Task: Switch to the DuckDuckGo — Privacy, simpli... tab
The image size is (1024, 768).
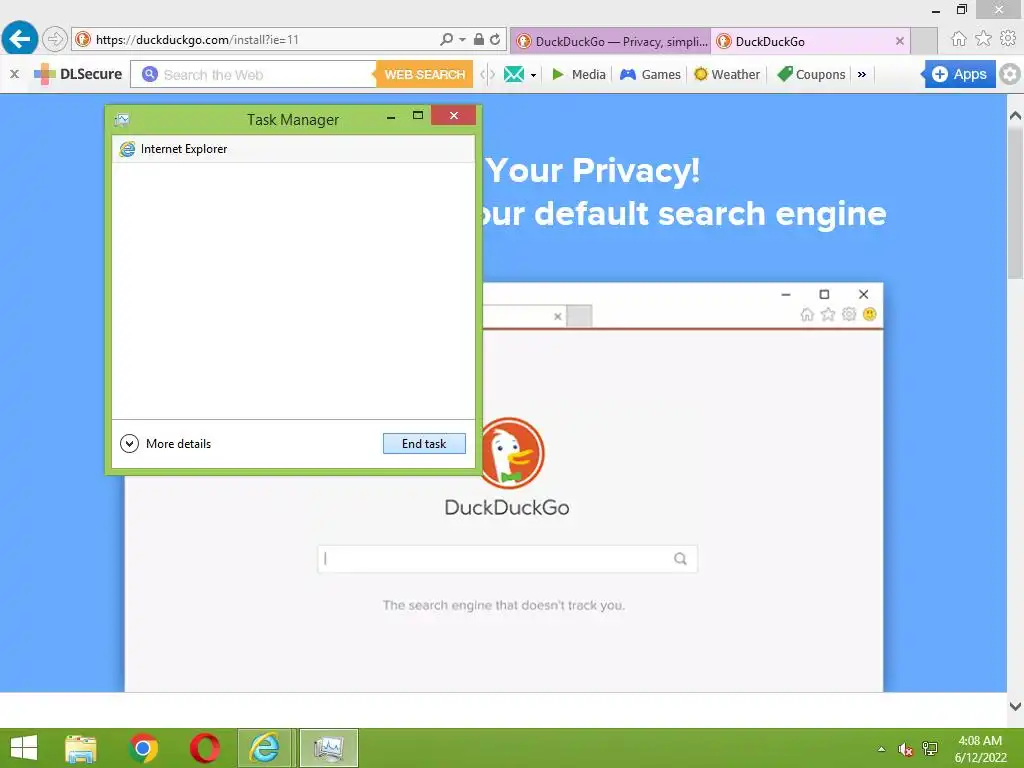Action: pos(612,41)
